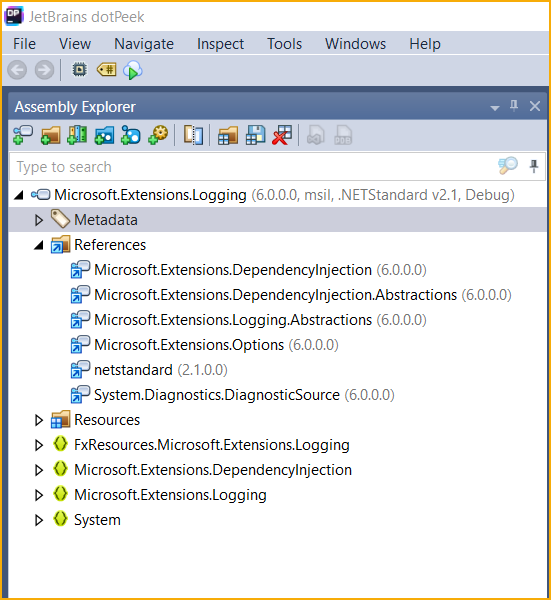The height and width of the screenshot is (600, 551).
Task: Select Microsoft.Extensions.DependencyInjection namespace label
Action: 213,470
